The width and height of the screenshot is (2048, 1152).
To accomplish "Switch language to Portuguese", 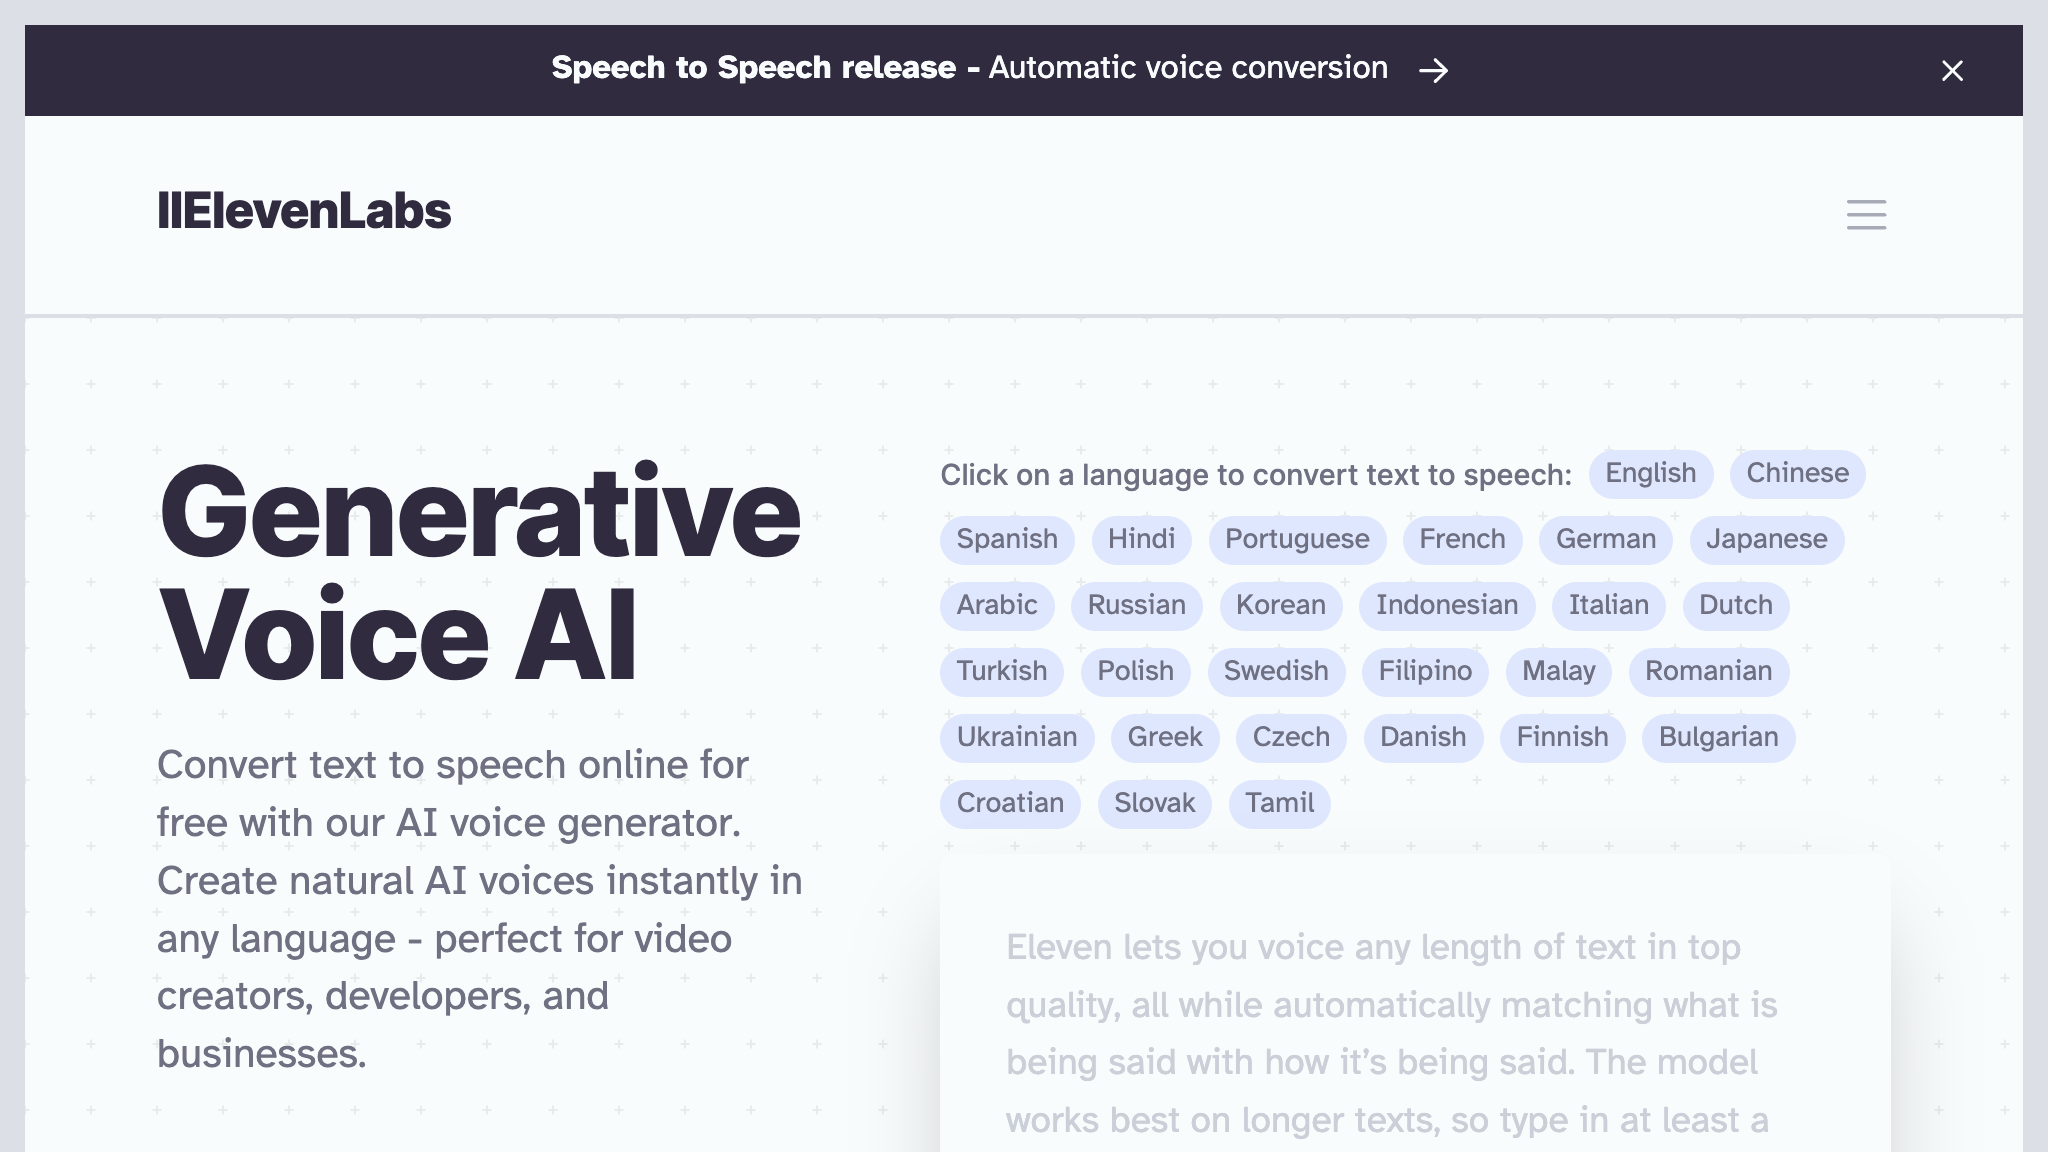I will pyautogui.click(x=1297, y=539).
